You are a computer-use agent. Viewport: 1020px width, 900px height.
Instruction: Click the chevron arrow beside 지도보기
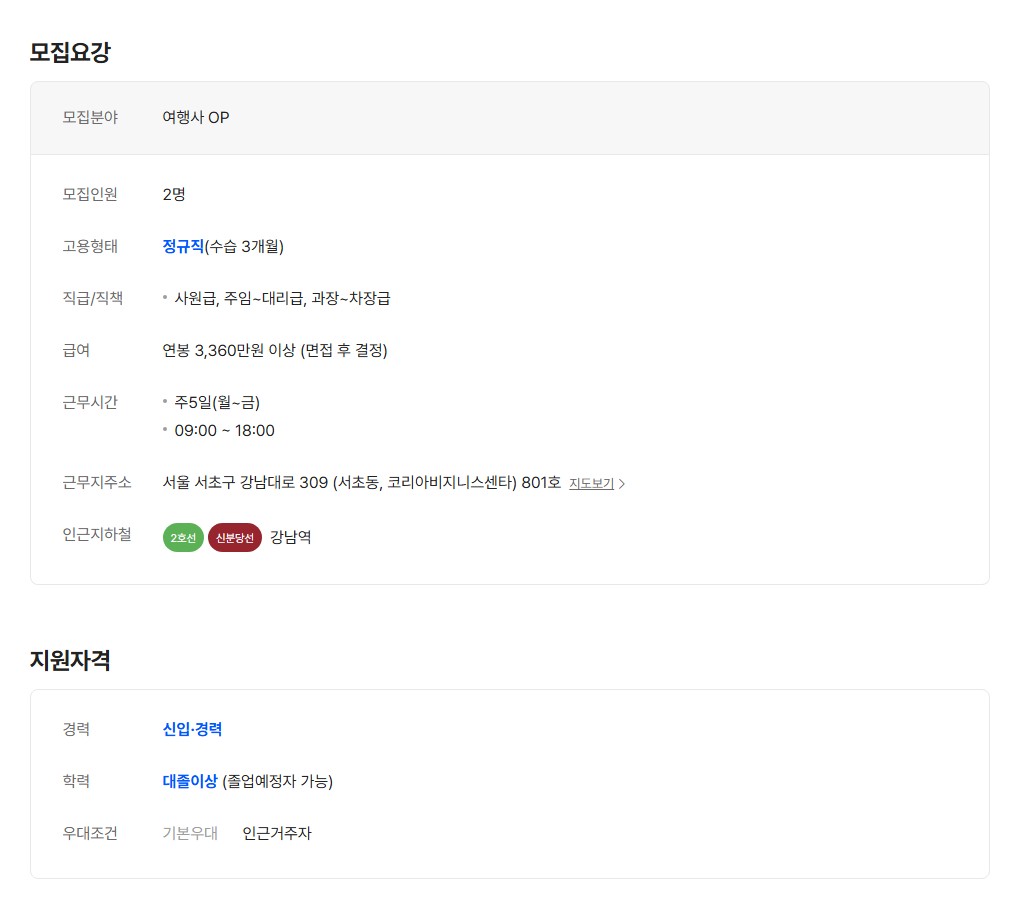coord(622,484)
